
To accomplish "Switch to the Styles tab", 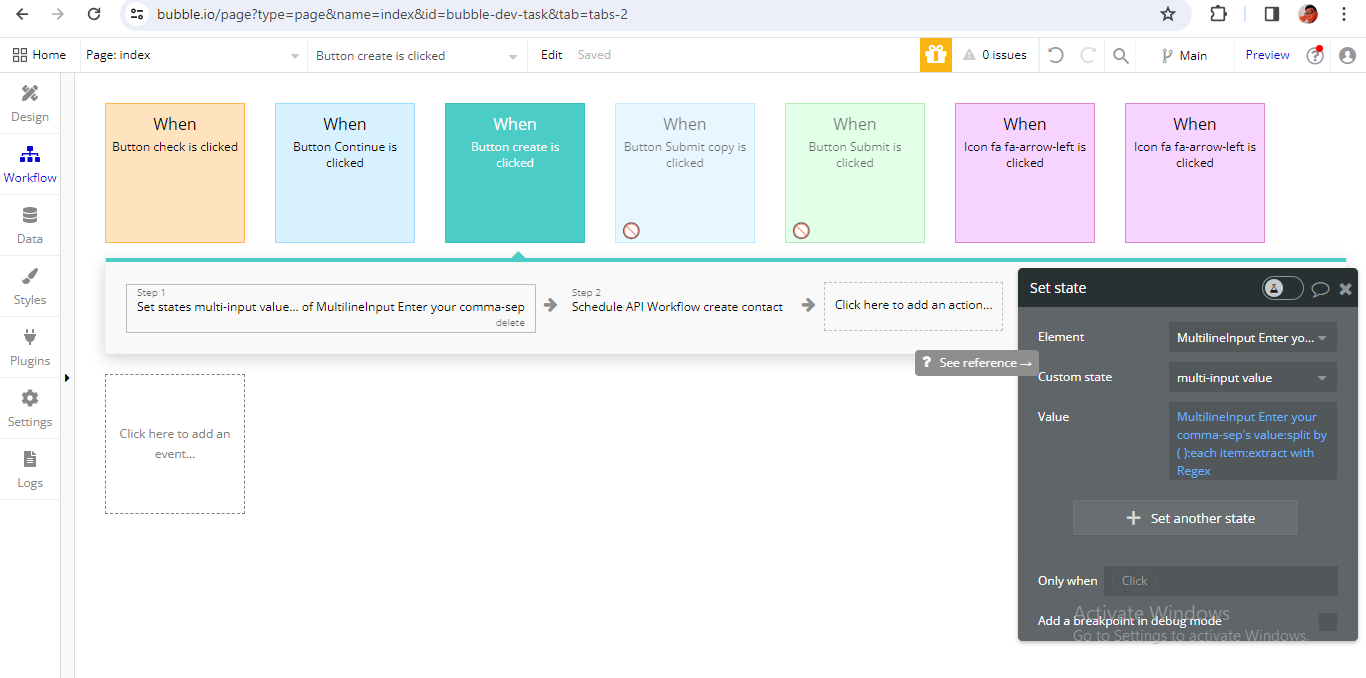I will (30, 287).
